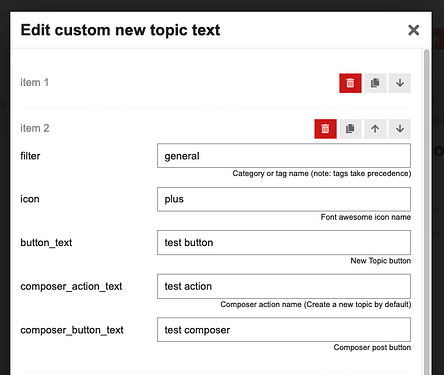Delete item 1 with red trash icon
The height and width of the screenshot is (375, 444).
(350, 83)
